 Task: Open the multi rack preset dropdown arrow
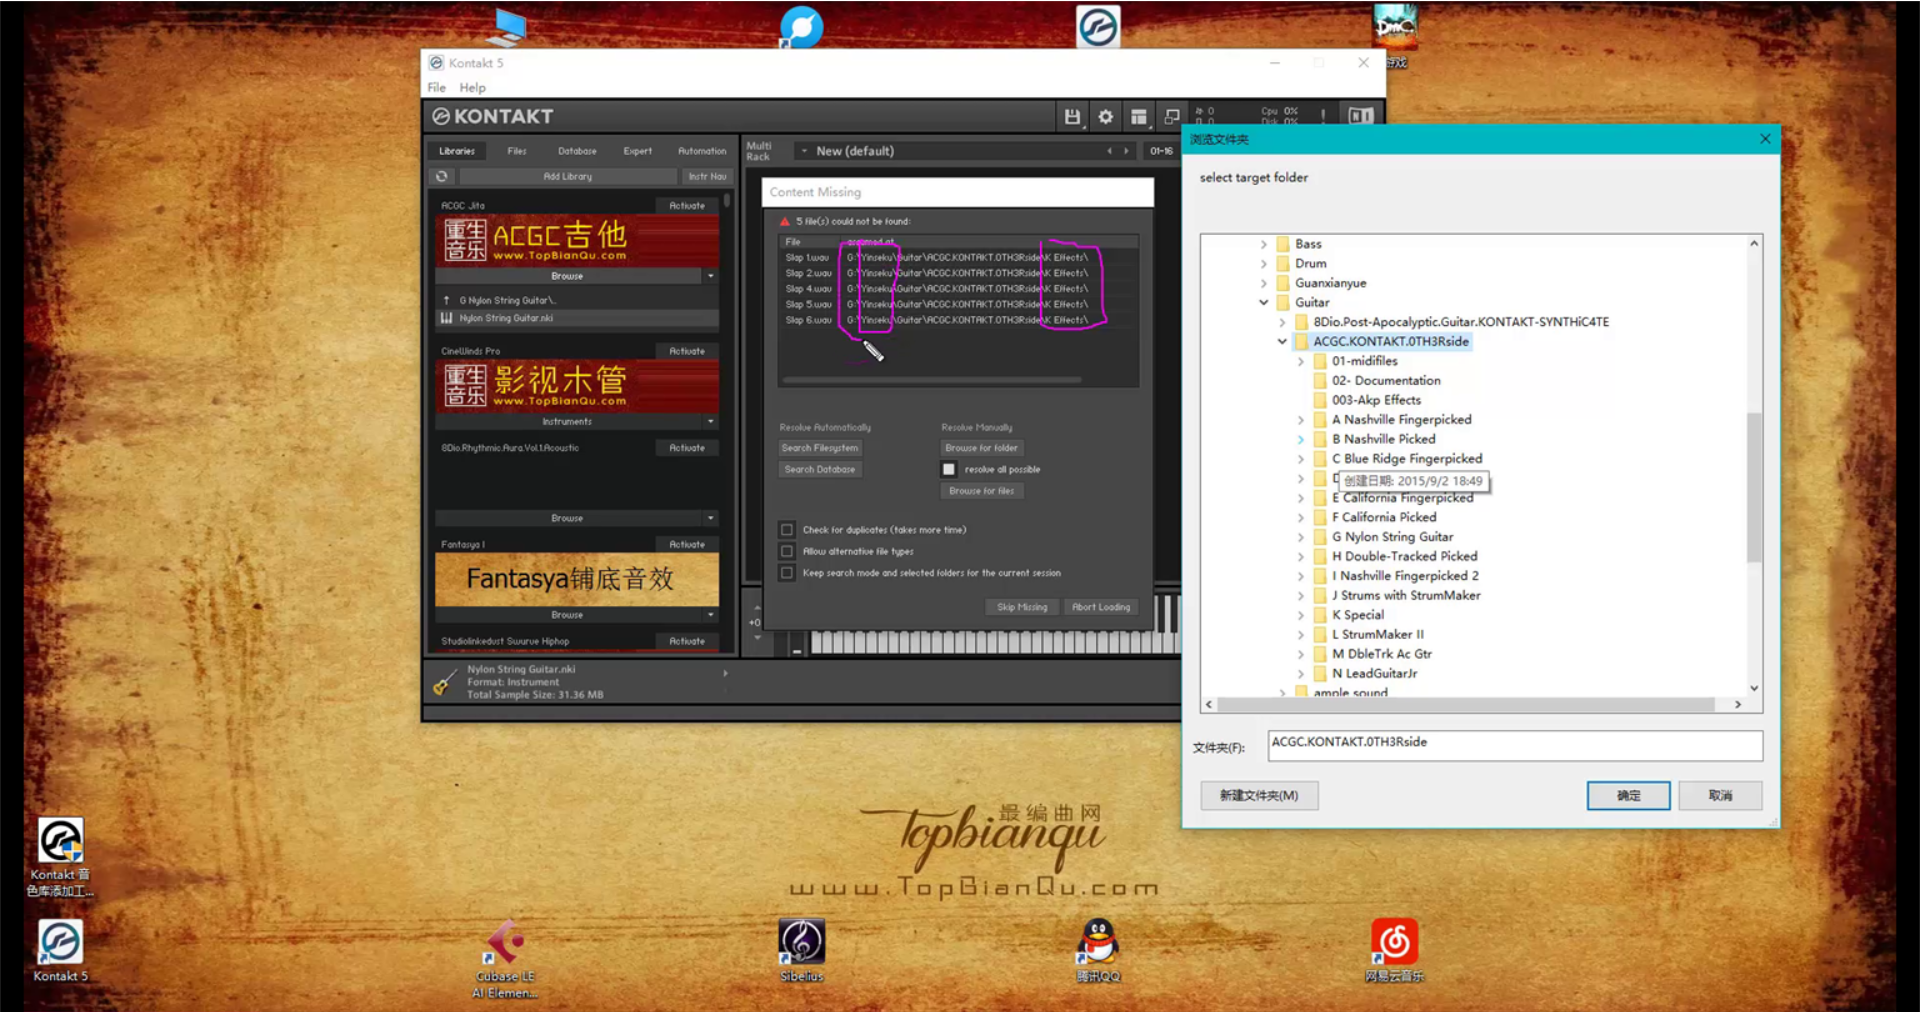(804, 151)
